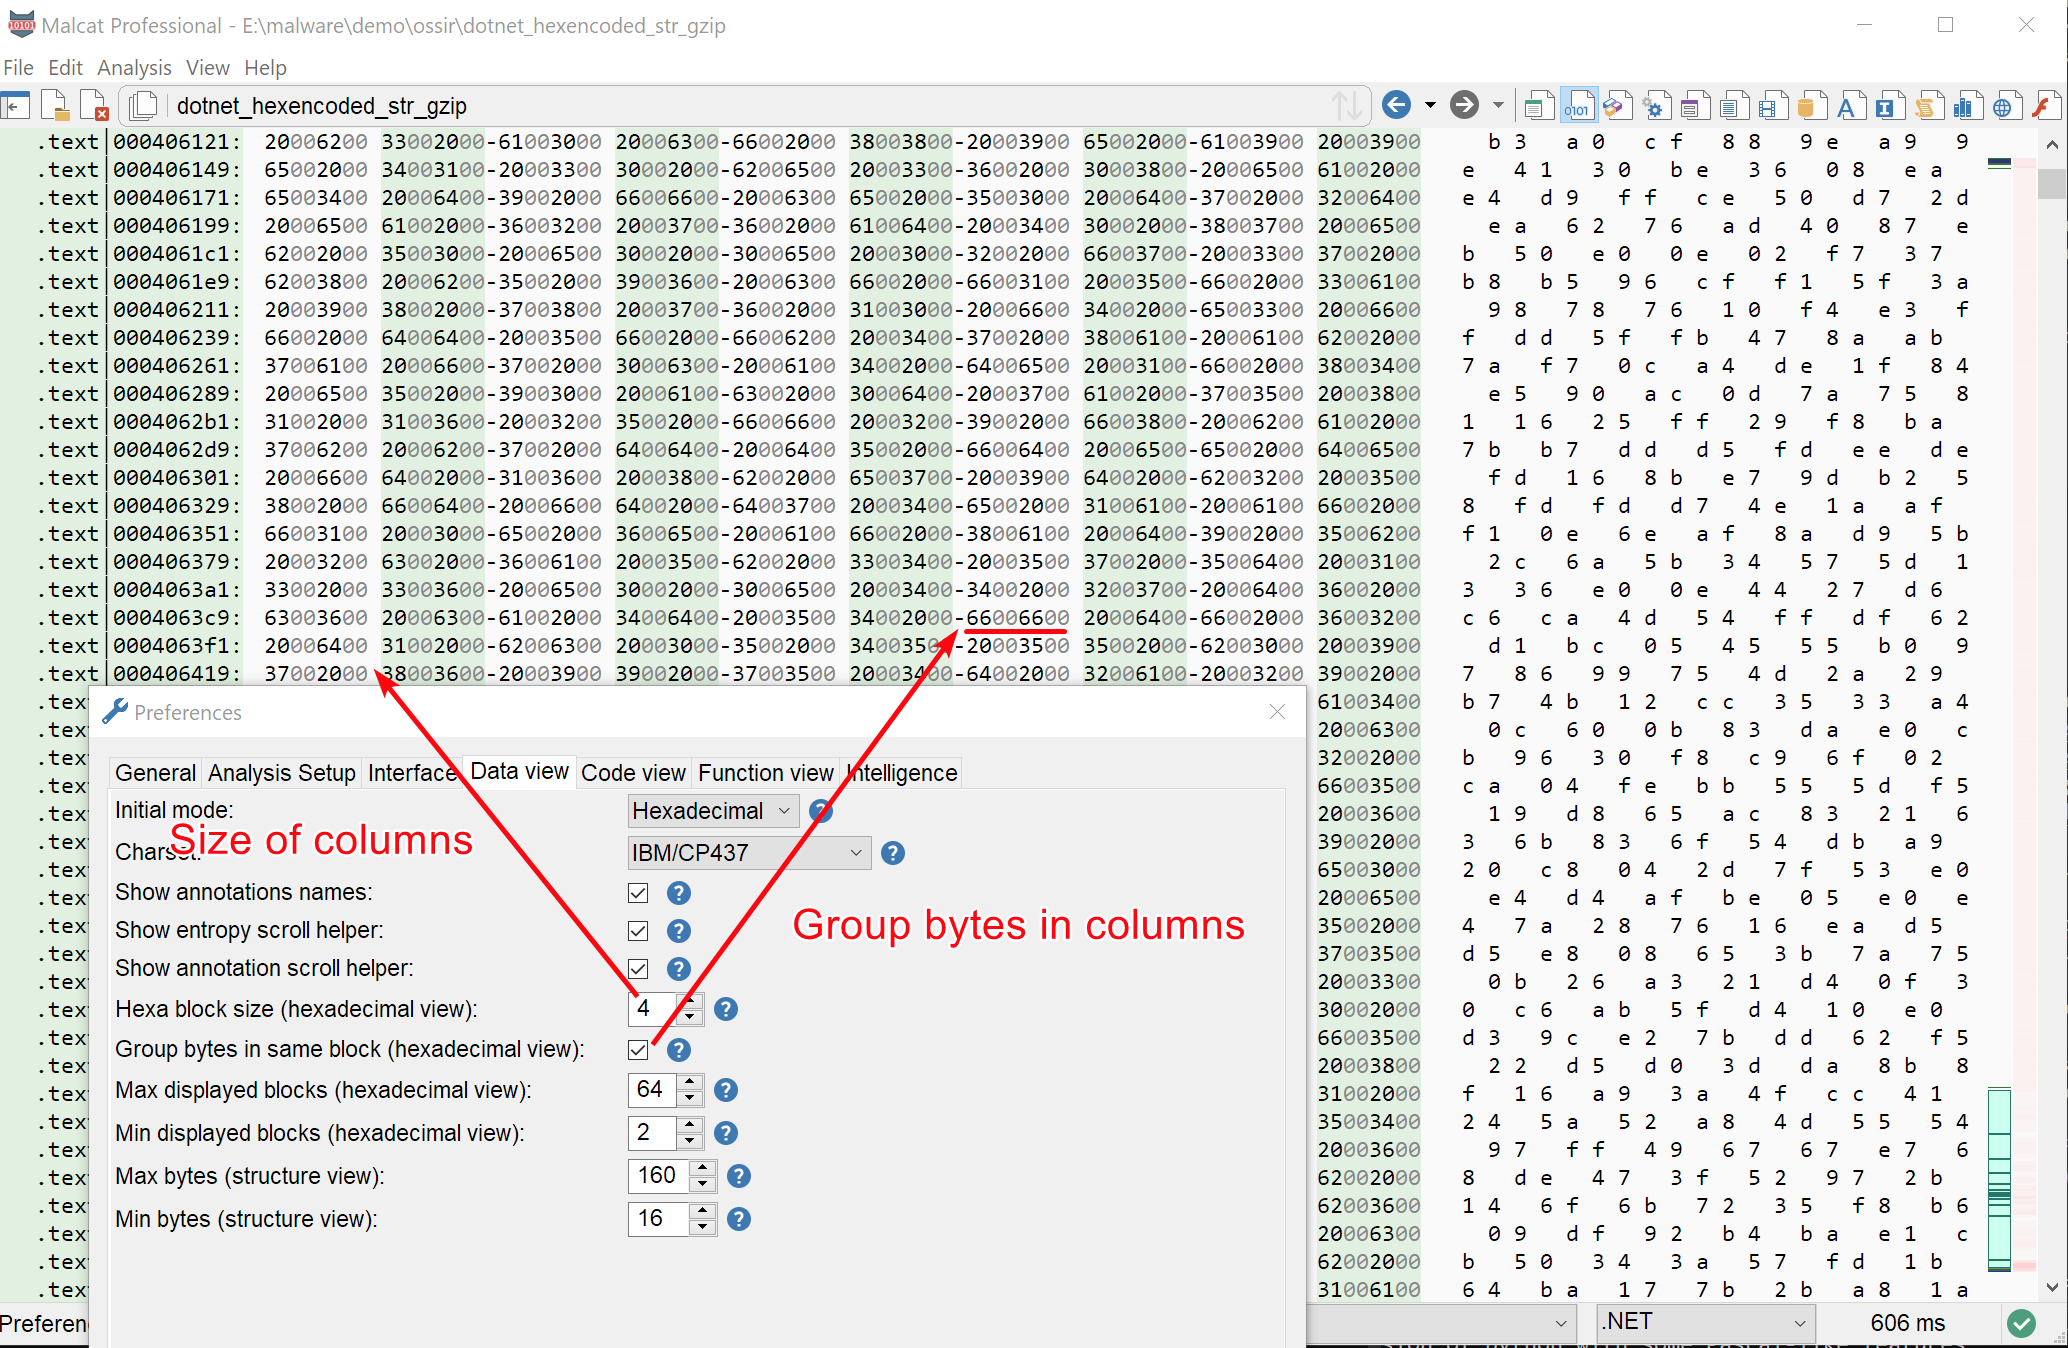
Task: Click the Hexa block size field
Action: (653, 1009)
